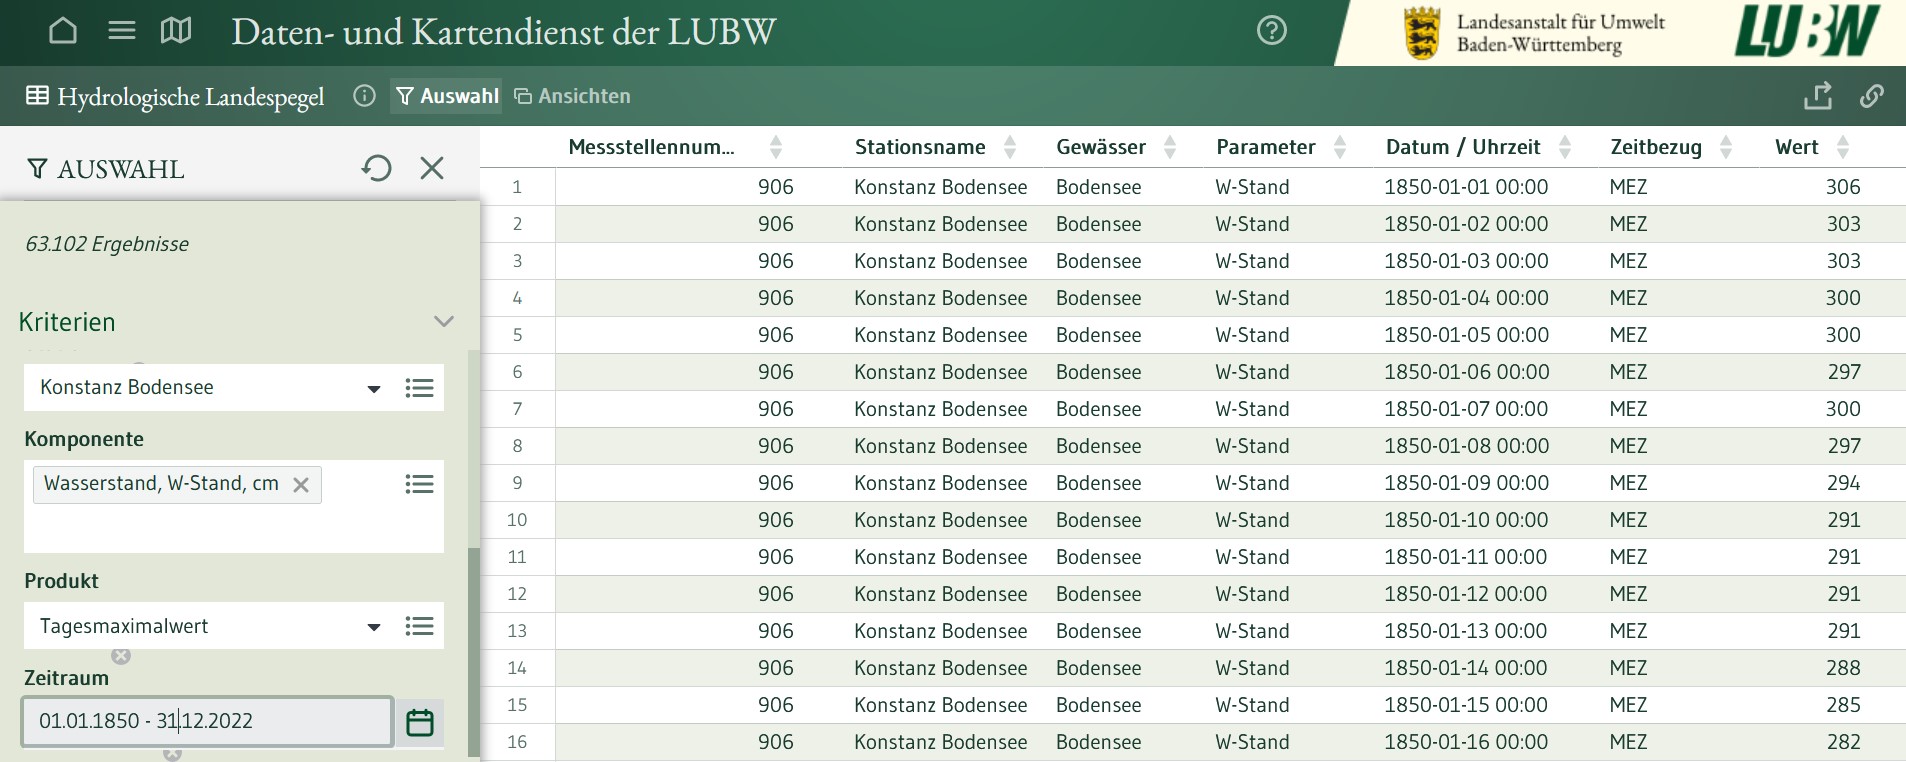The height and width of the screenshot is (762, 1906).
Task: Remove Wasserstand, W-Stand, cm tag
Action: [300, 485]
